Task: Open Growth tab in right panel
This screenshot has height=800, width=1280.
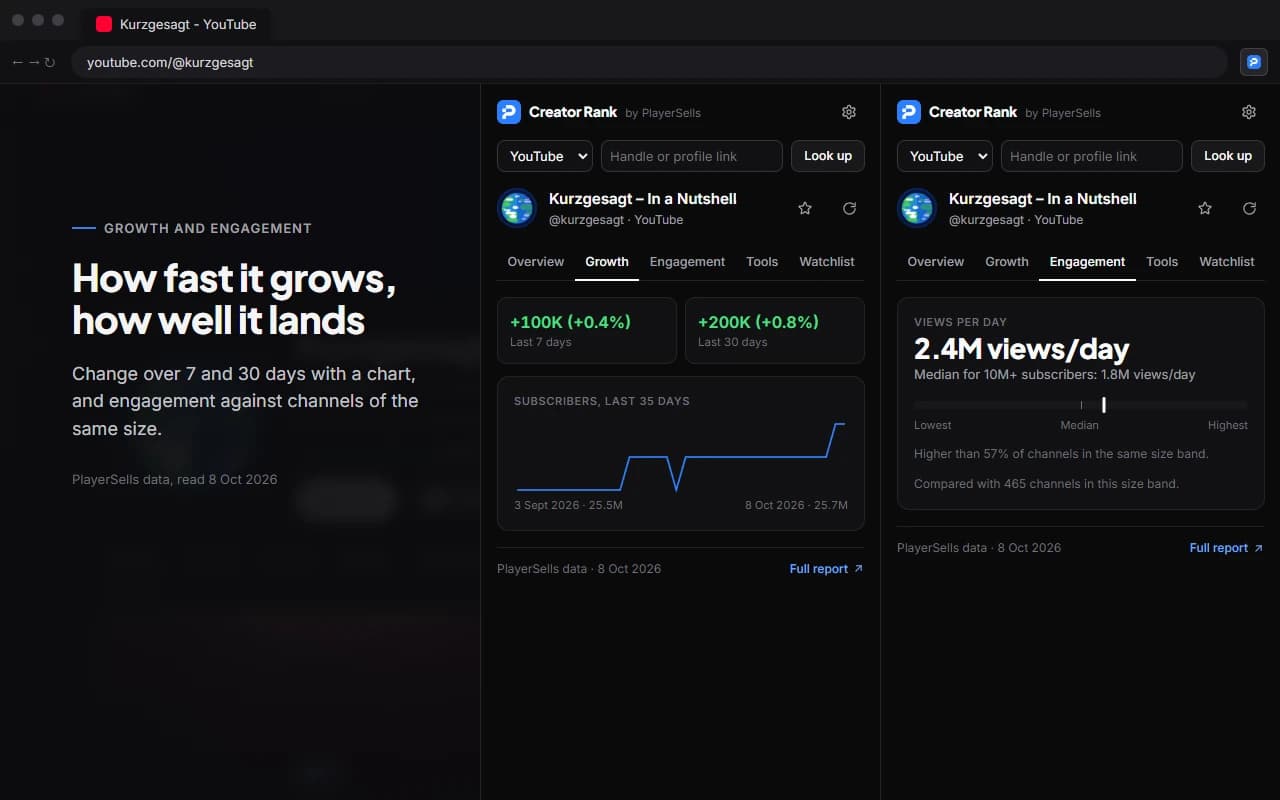Action: (x=1007, y=262)
